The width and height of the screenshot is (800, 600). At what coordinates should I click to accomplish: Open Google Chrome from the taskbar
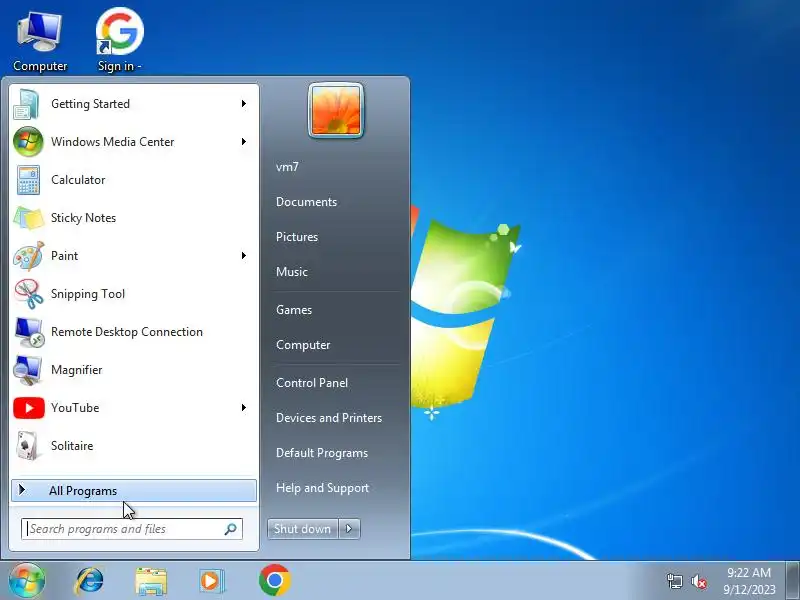tap(274, 580)
